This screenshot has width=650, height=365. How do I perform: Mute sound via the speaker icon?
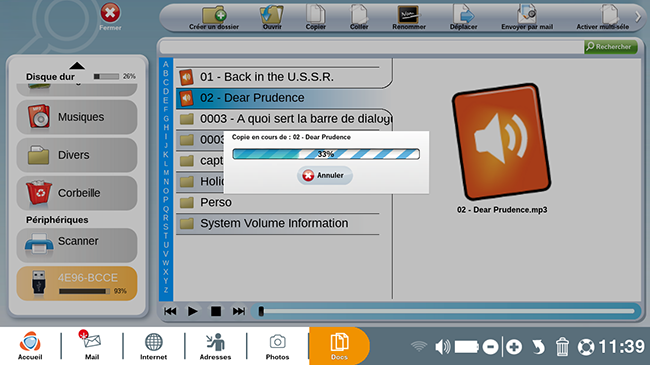point(442,346)
